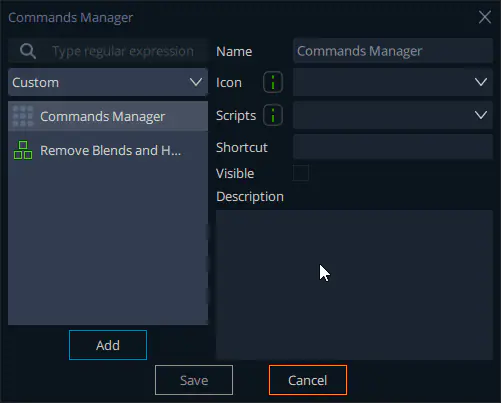Click the green blocks icon for Remove Blends
Image resolution: width=501 pixels, height=403 pixels.
23,150
